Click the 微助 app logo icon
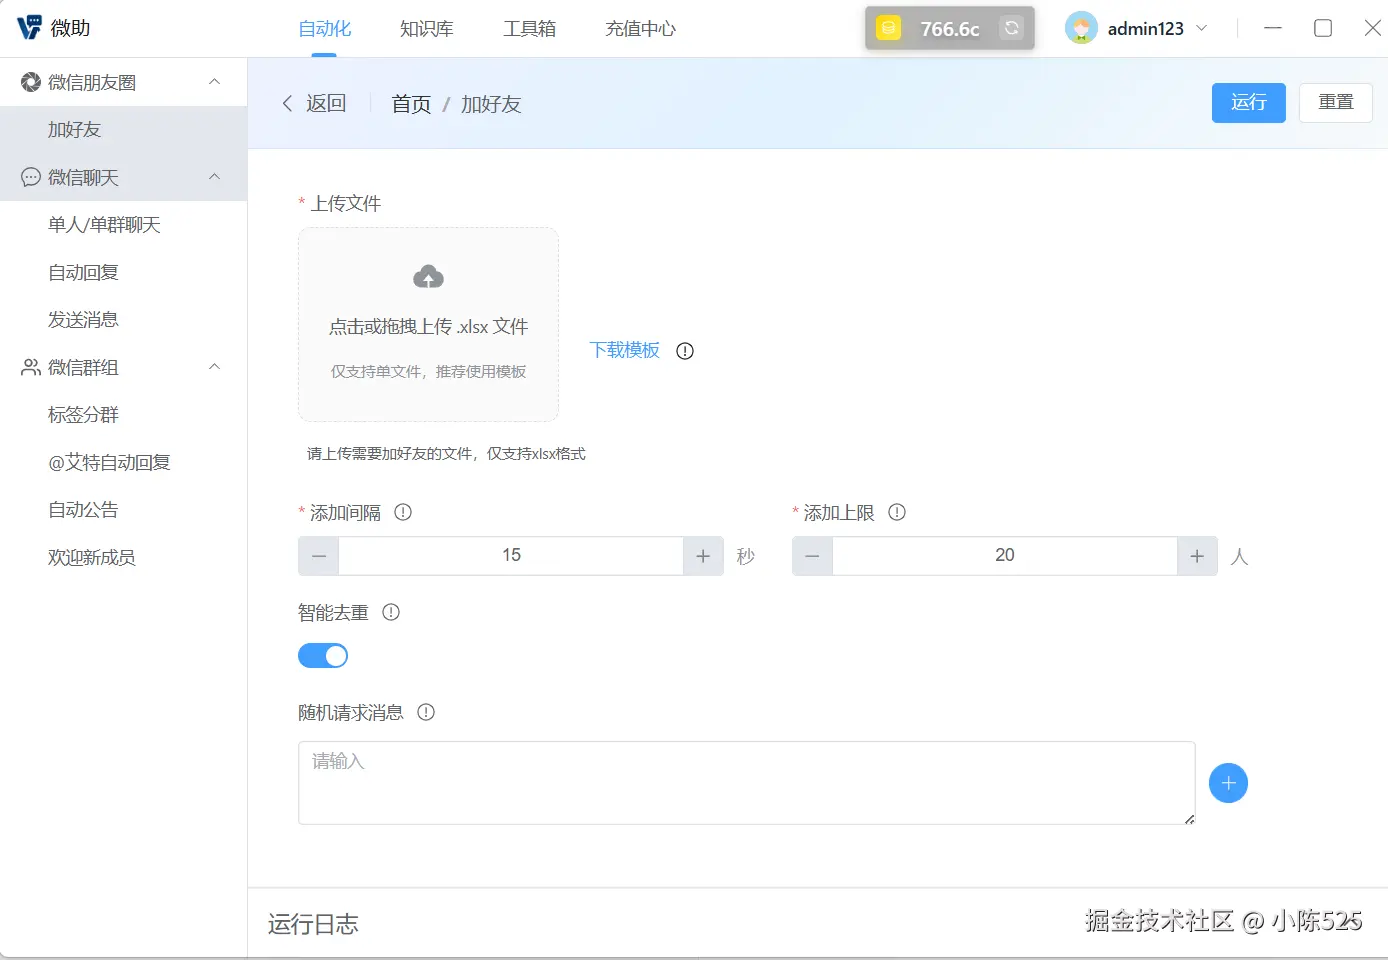The width and height of the screenshot is (1388, 960). click(x=29, y=28)
